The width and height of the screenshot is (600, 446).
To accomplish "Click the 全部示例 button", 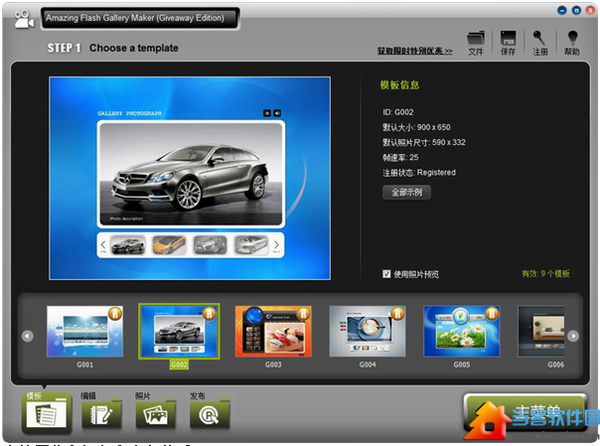I will pyautogui.click(x=406, y=192).
